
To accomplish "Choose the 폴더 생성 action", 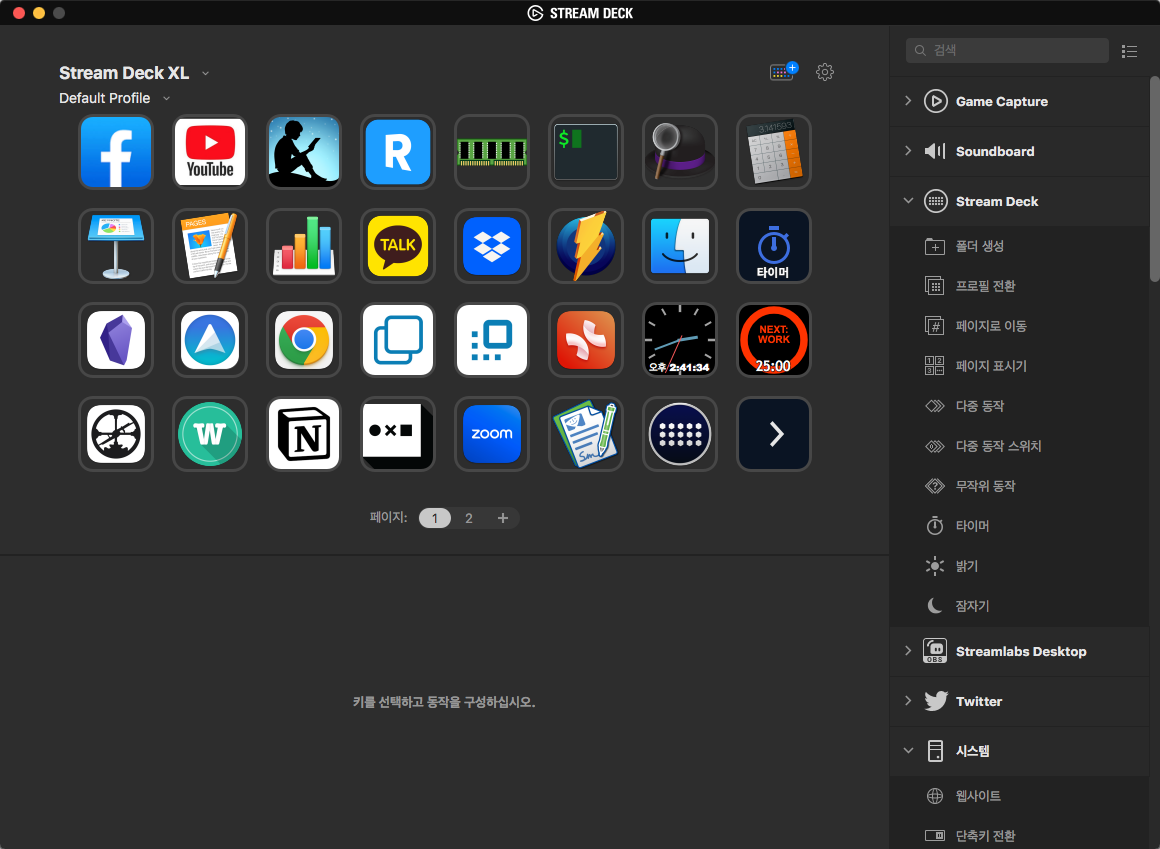I will tap(1020, 246).
